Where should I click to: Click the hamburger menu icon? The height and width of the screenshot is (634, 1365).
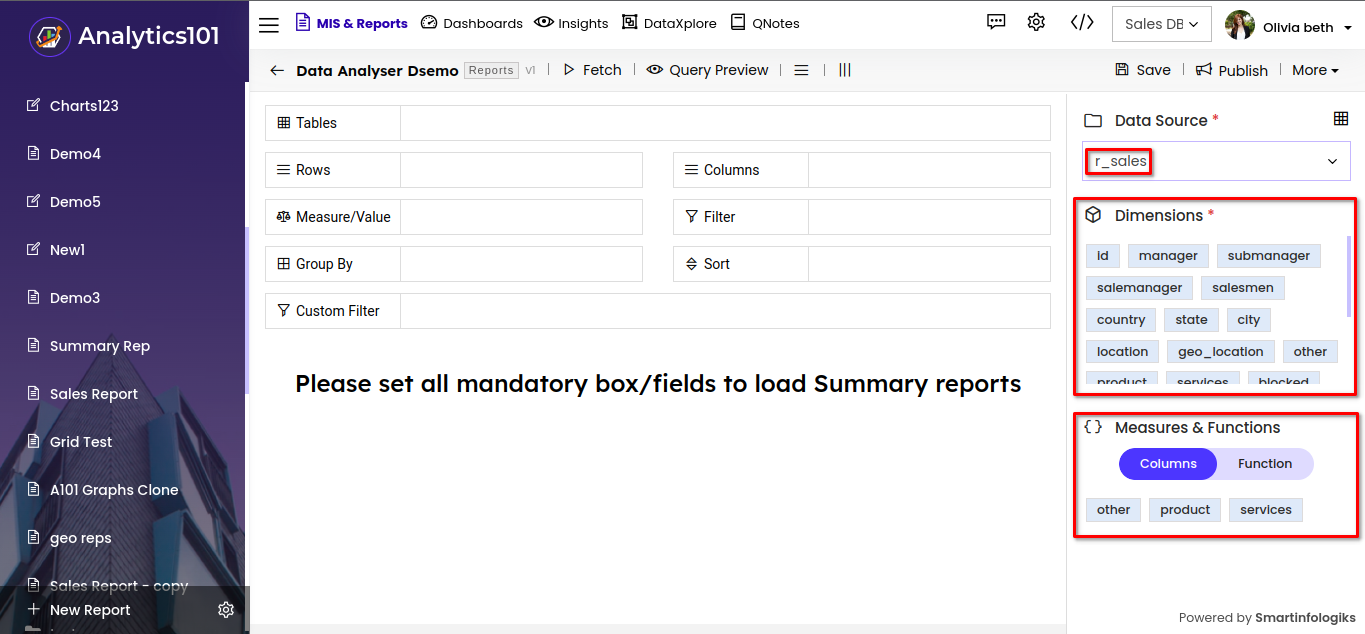pos(269,24)
